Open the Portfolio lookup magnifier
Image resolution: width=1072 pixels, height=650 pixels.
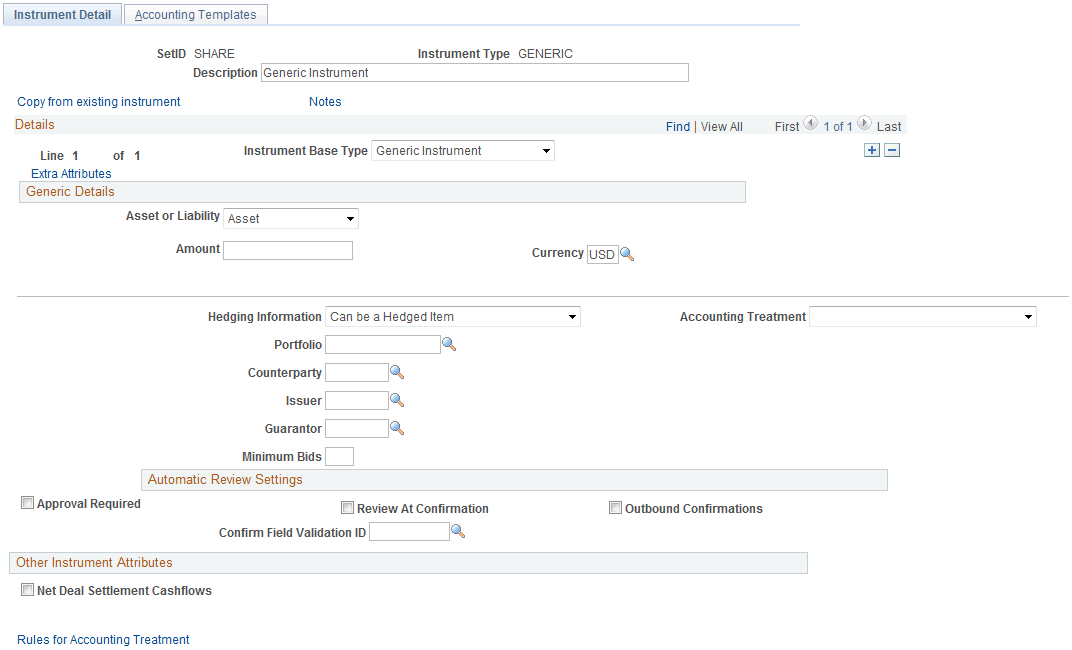449,344
